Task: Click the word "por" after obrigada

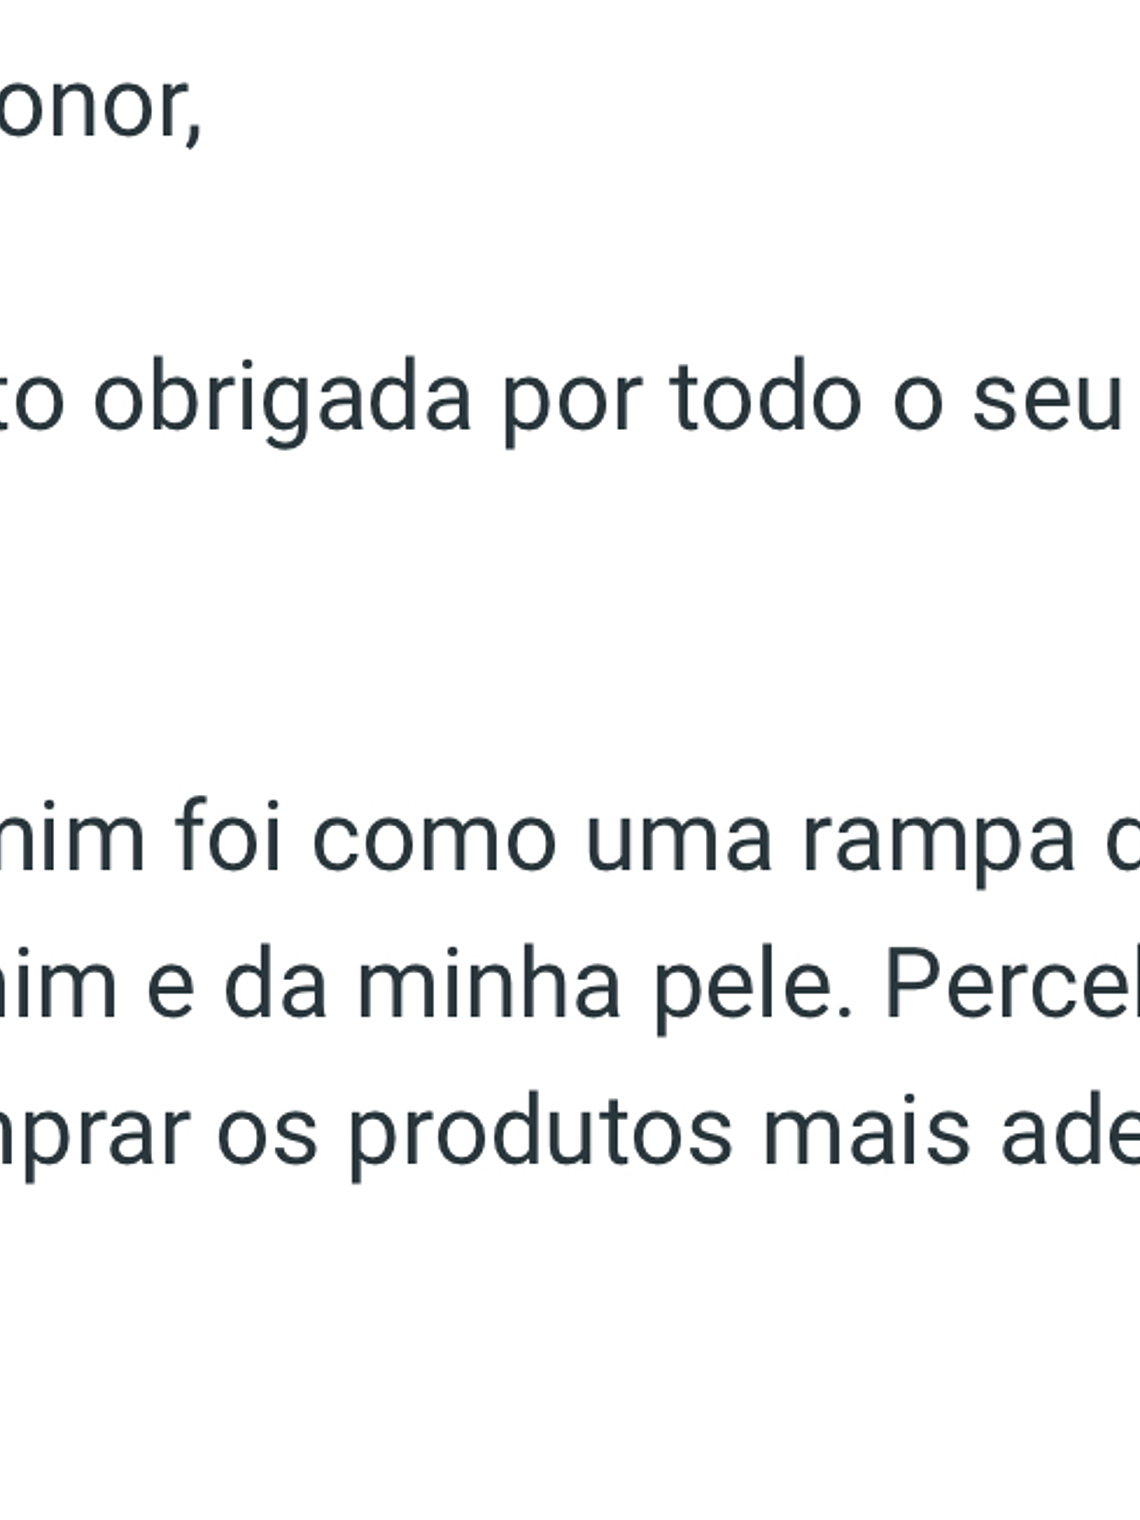Action: 570,400
